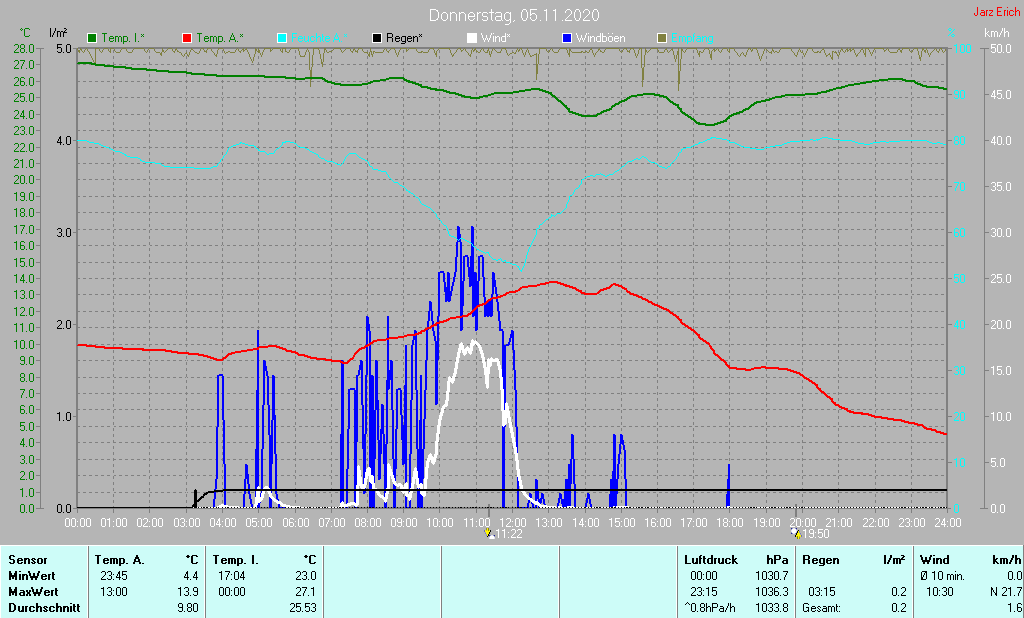Select the Regen* legend label
The height and width of the screenshot is (618, 1024).
click(x=404, y=38)
